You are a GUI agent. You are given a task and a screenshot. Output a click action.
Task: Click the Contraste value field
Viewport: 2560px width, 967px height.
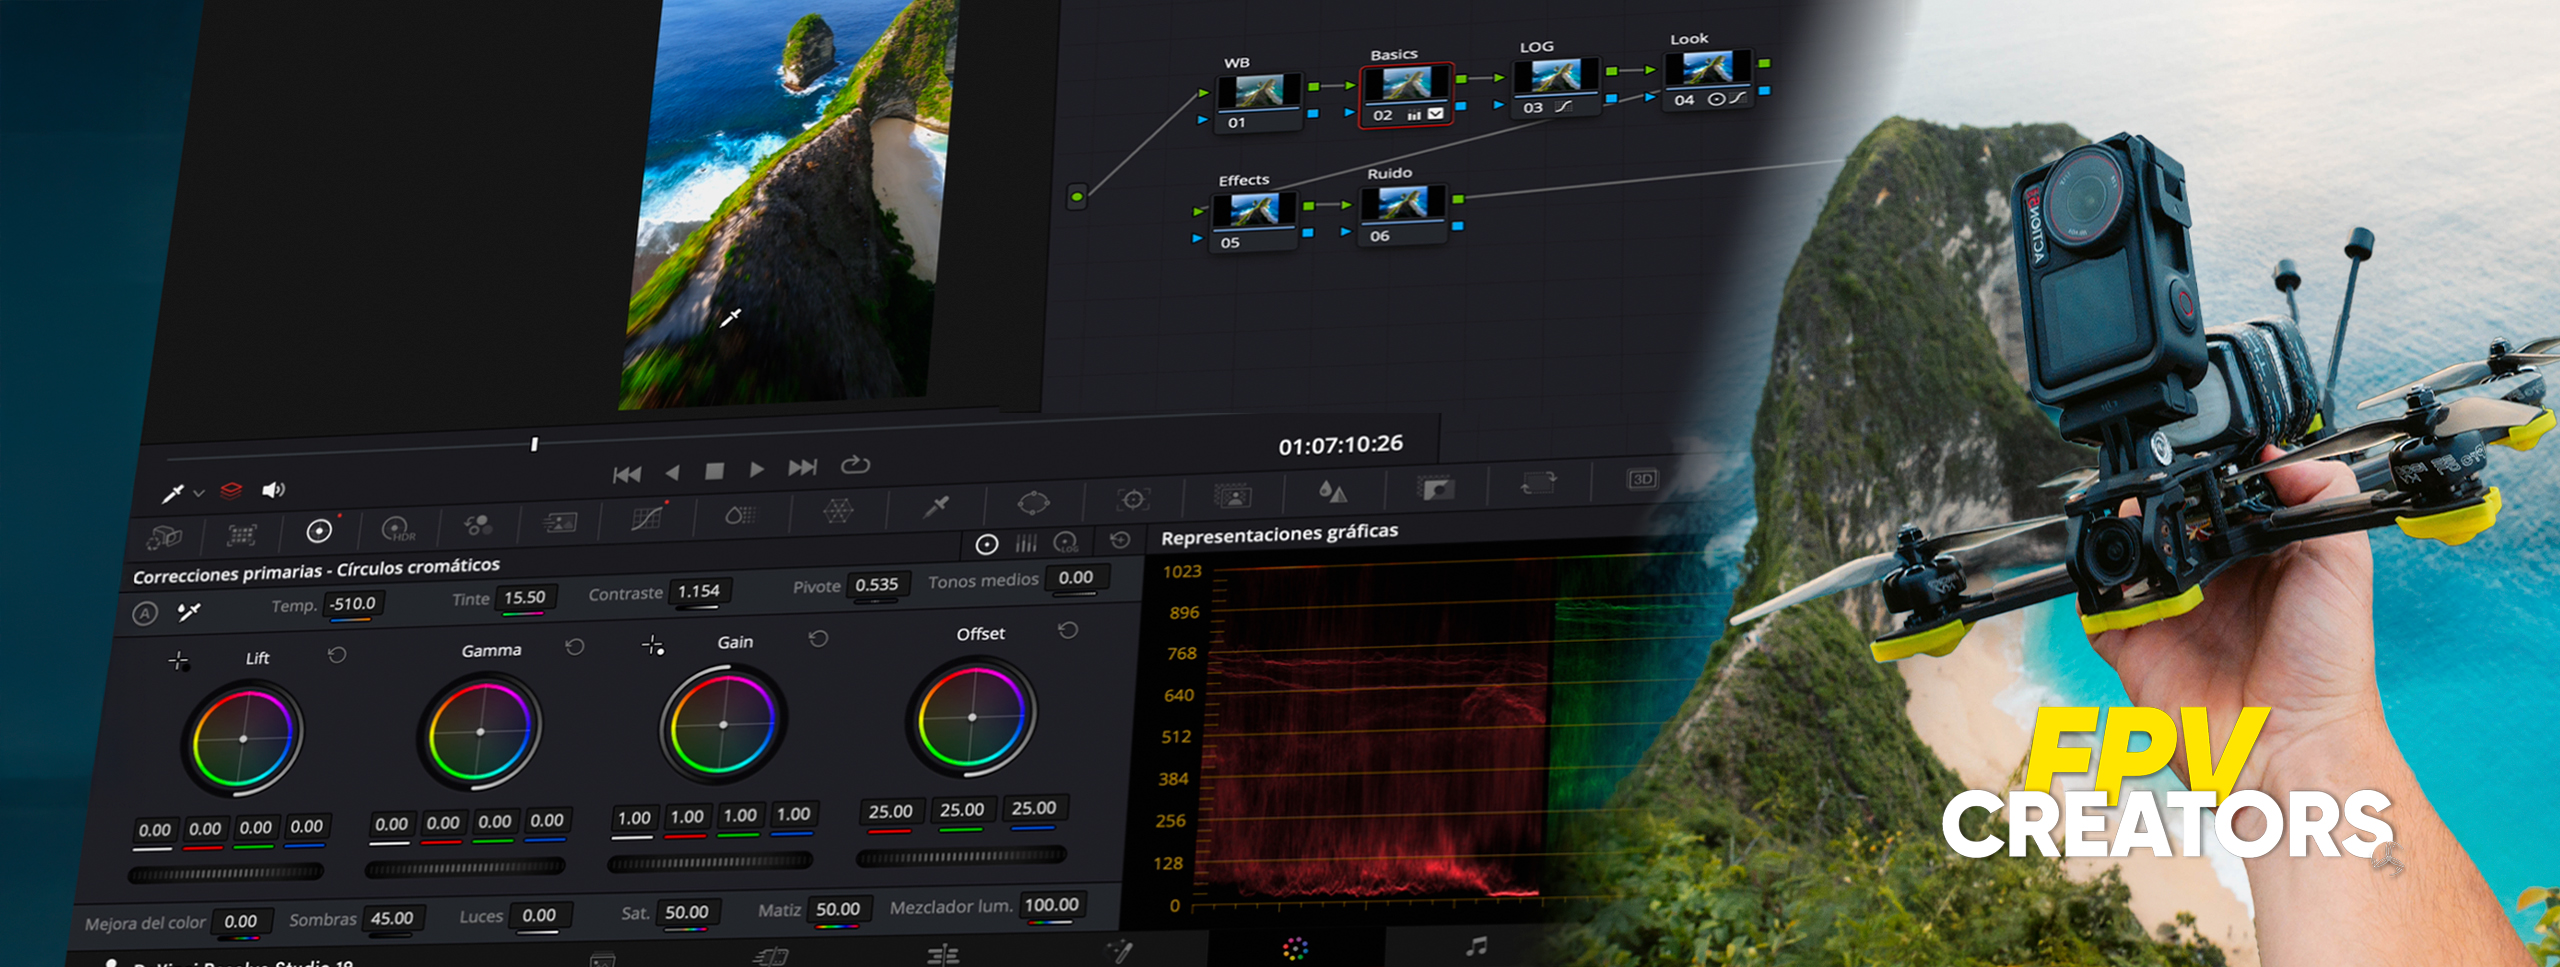(x=698, y=591)
